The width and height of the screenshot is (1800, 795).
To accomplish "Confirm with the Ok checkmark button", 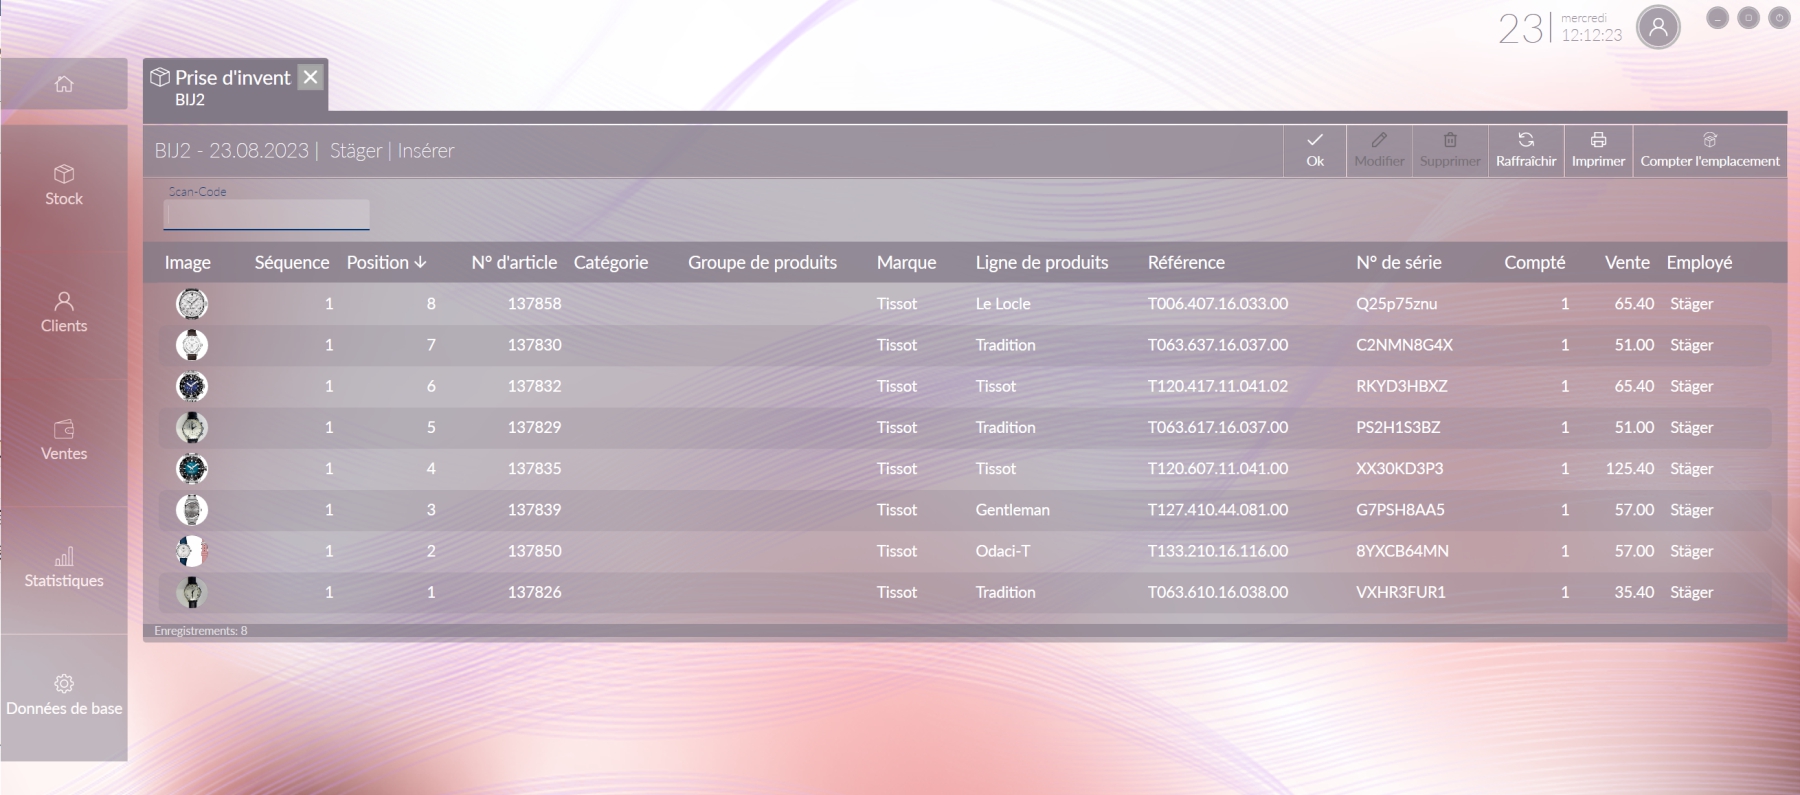I will click(x=1315, y=150).
